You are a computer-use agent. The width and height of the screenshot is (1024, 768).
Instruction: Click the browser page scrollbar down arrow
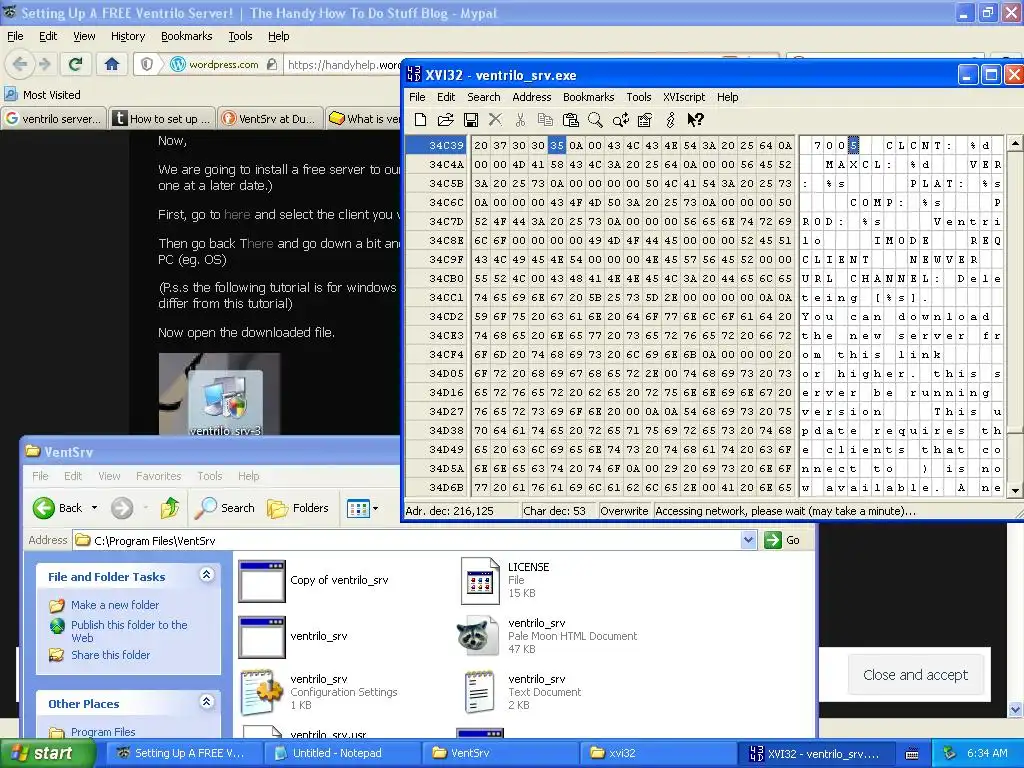1016,709
